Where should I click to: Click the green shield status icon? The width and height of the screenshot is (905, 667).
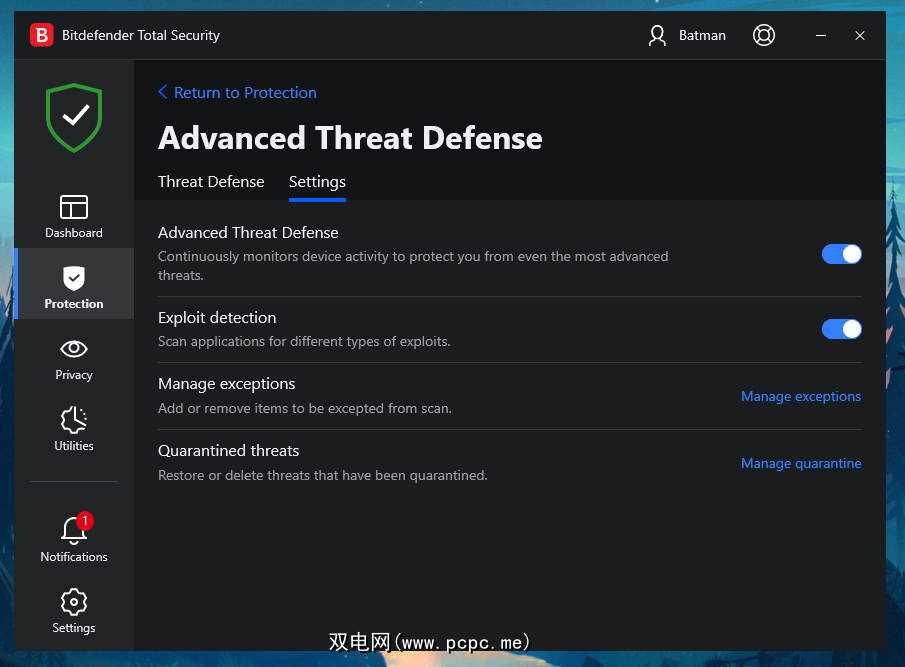[74, 116]
